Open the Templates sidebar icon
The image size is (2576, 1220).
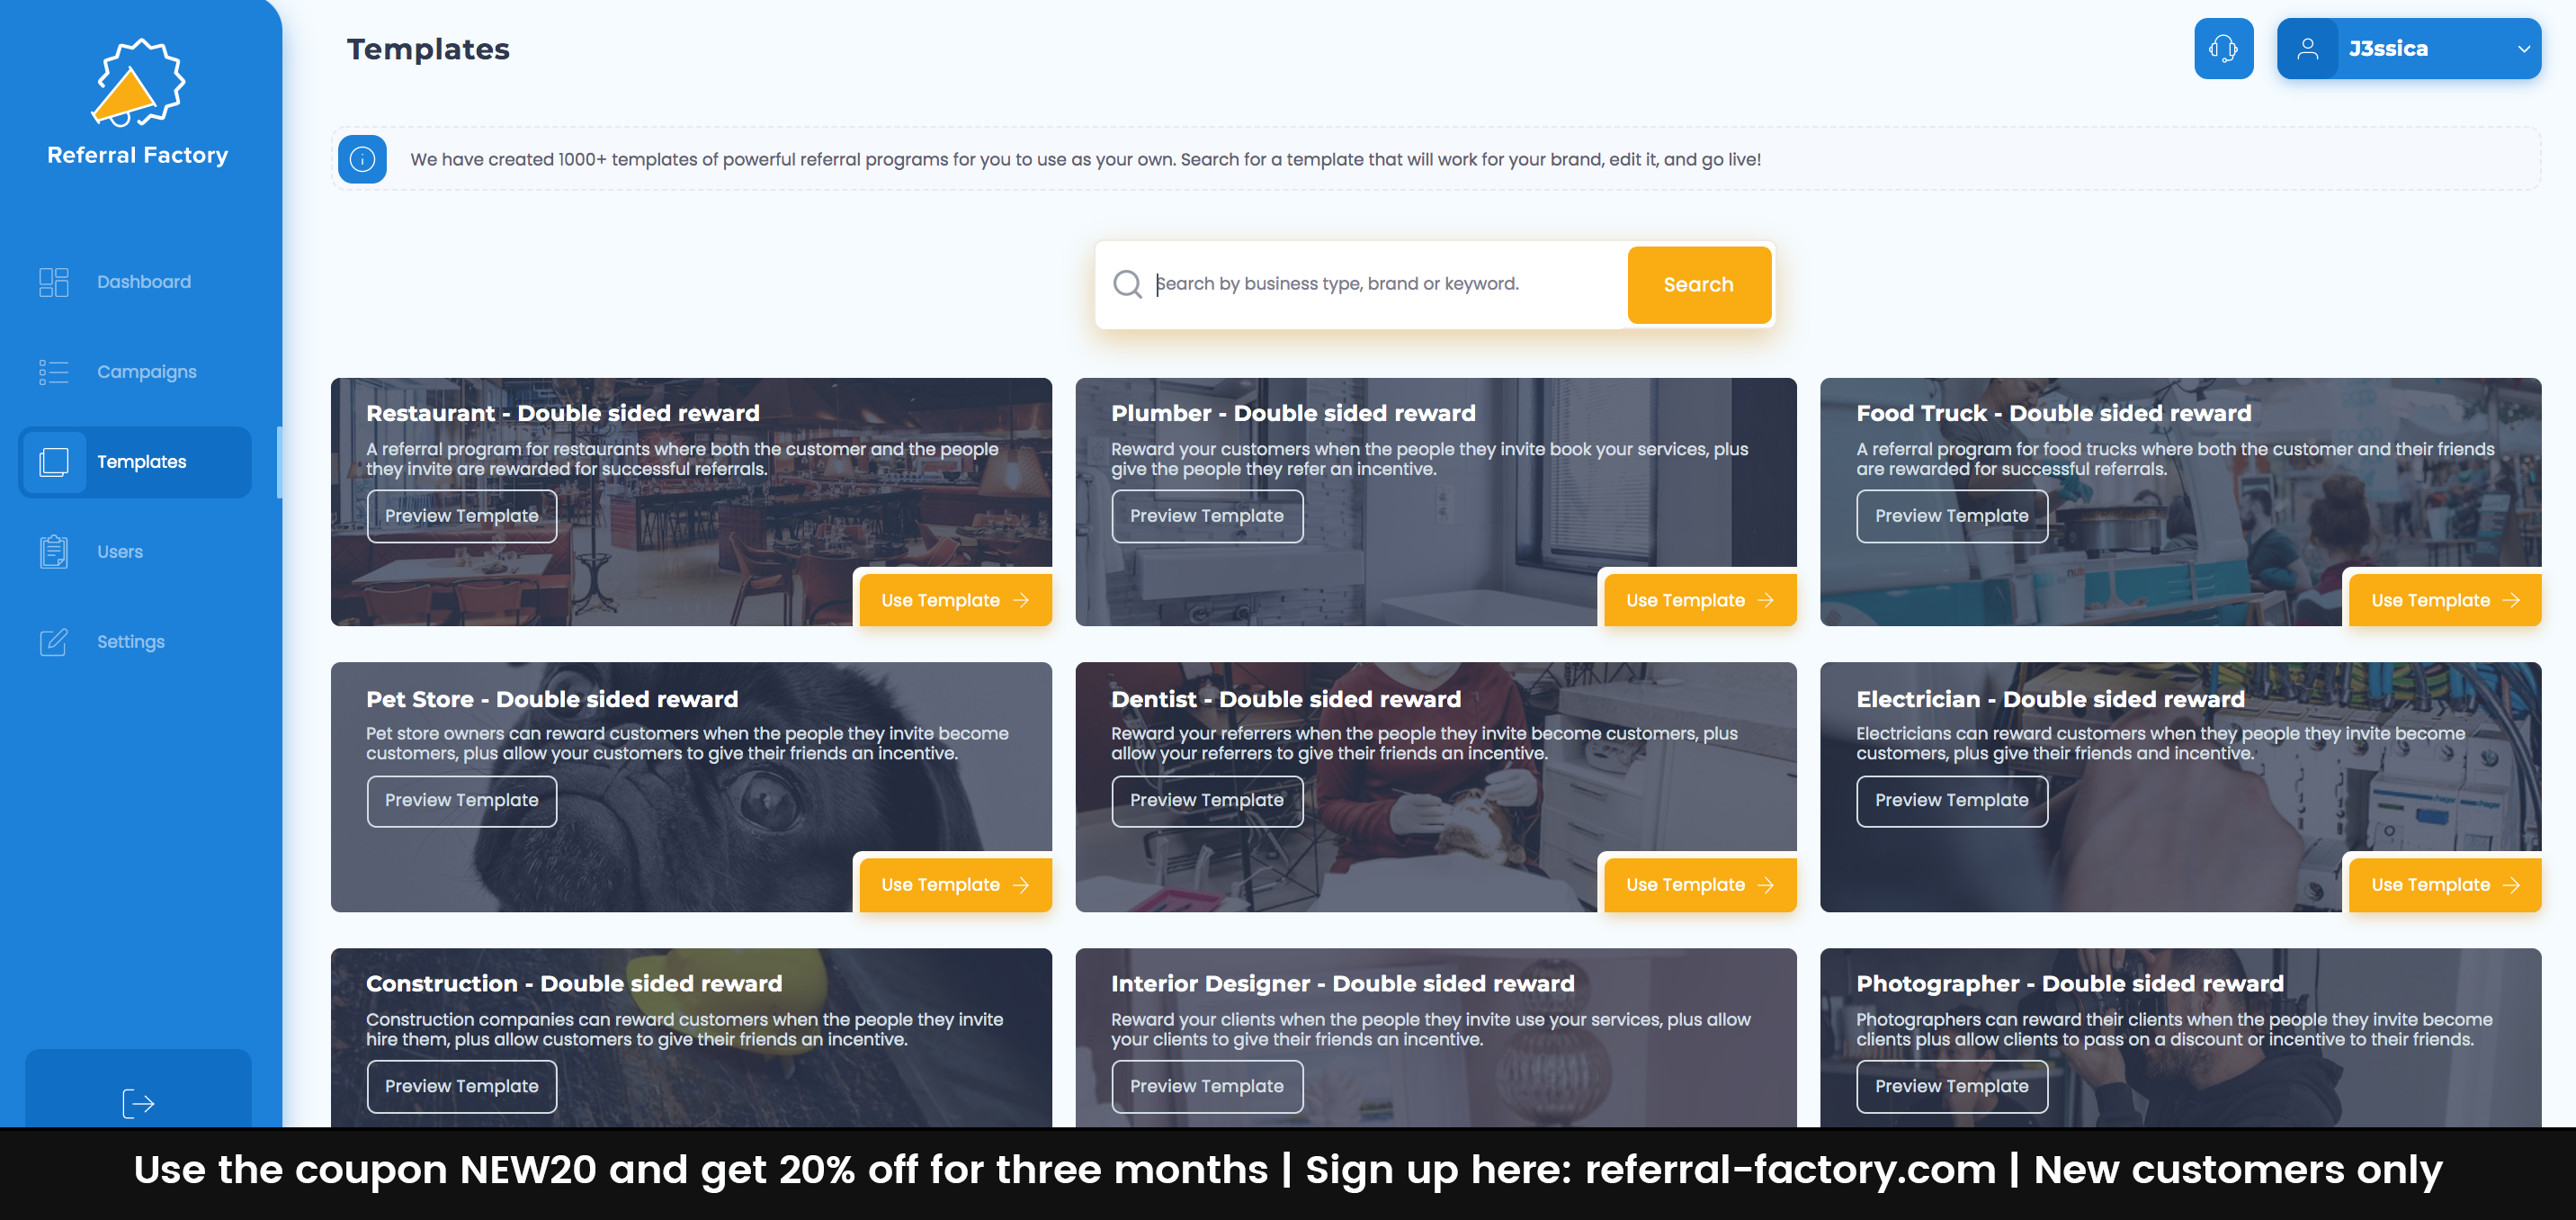point(54,461)
